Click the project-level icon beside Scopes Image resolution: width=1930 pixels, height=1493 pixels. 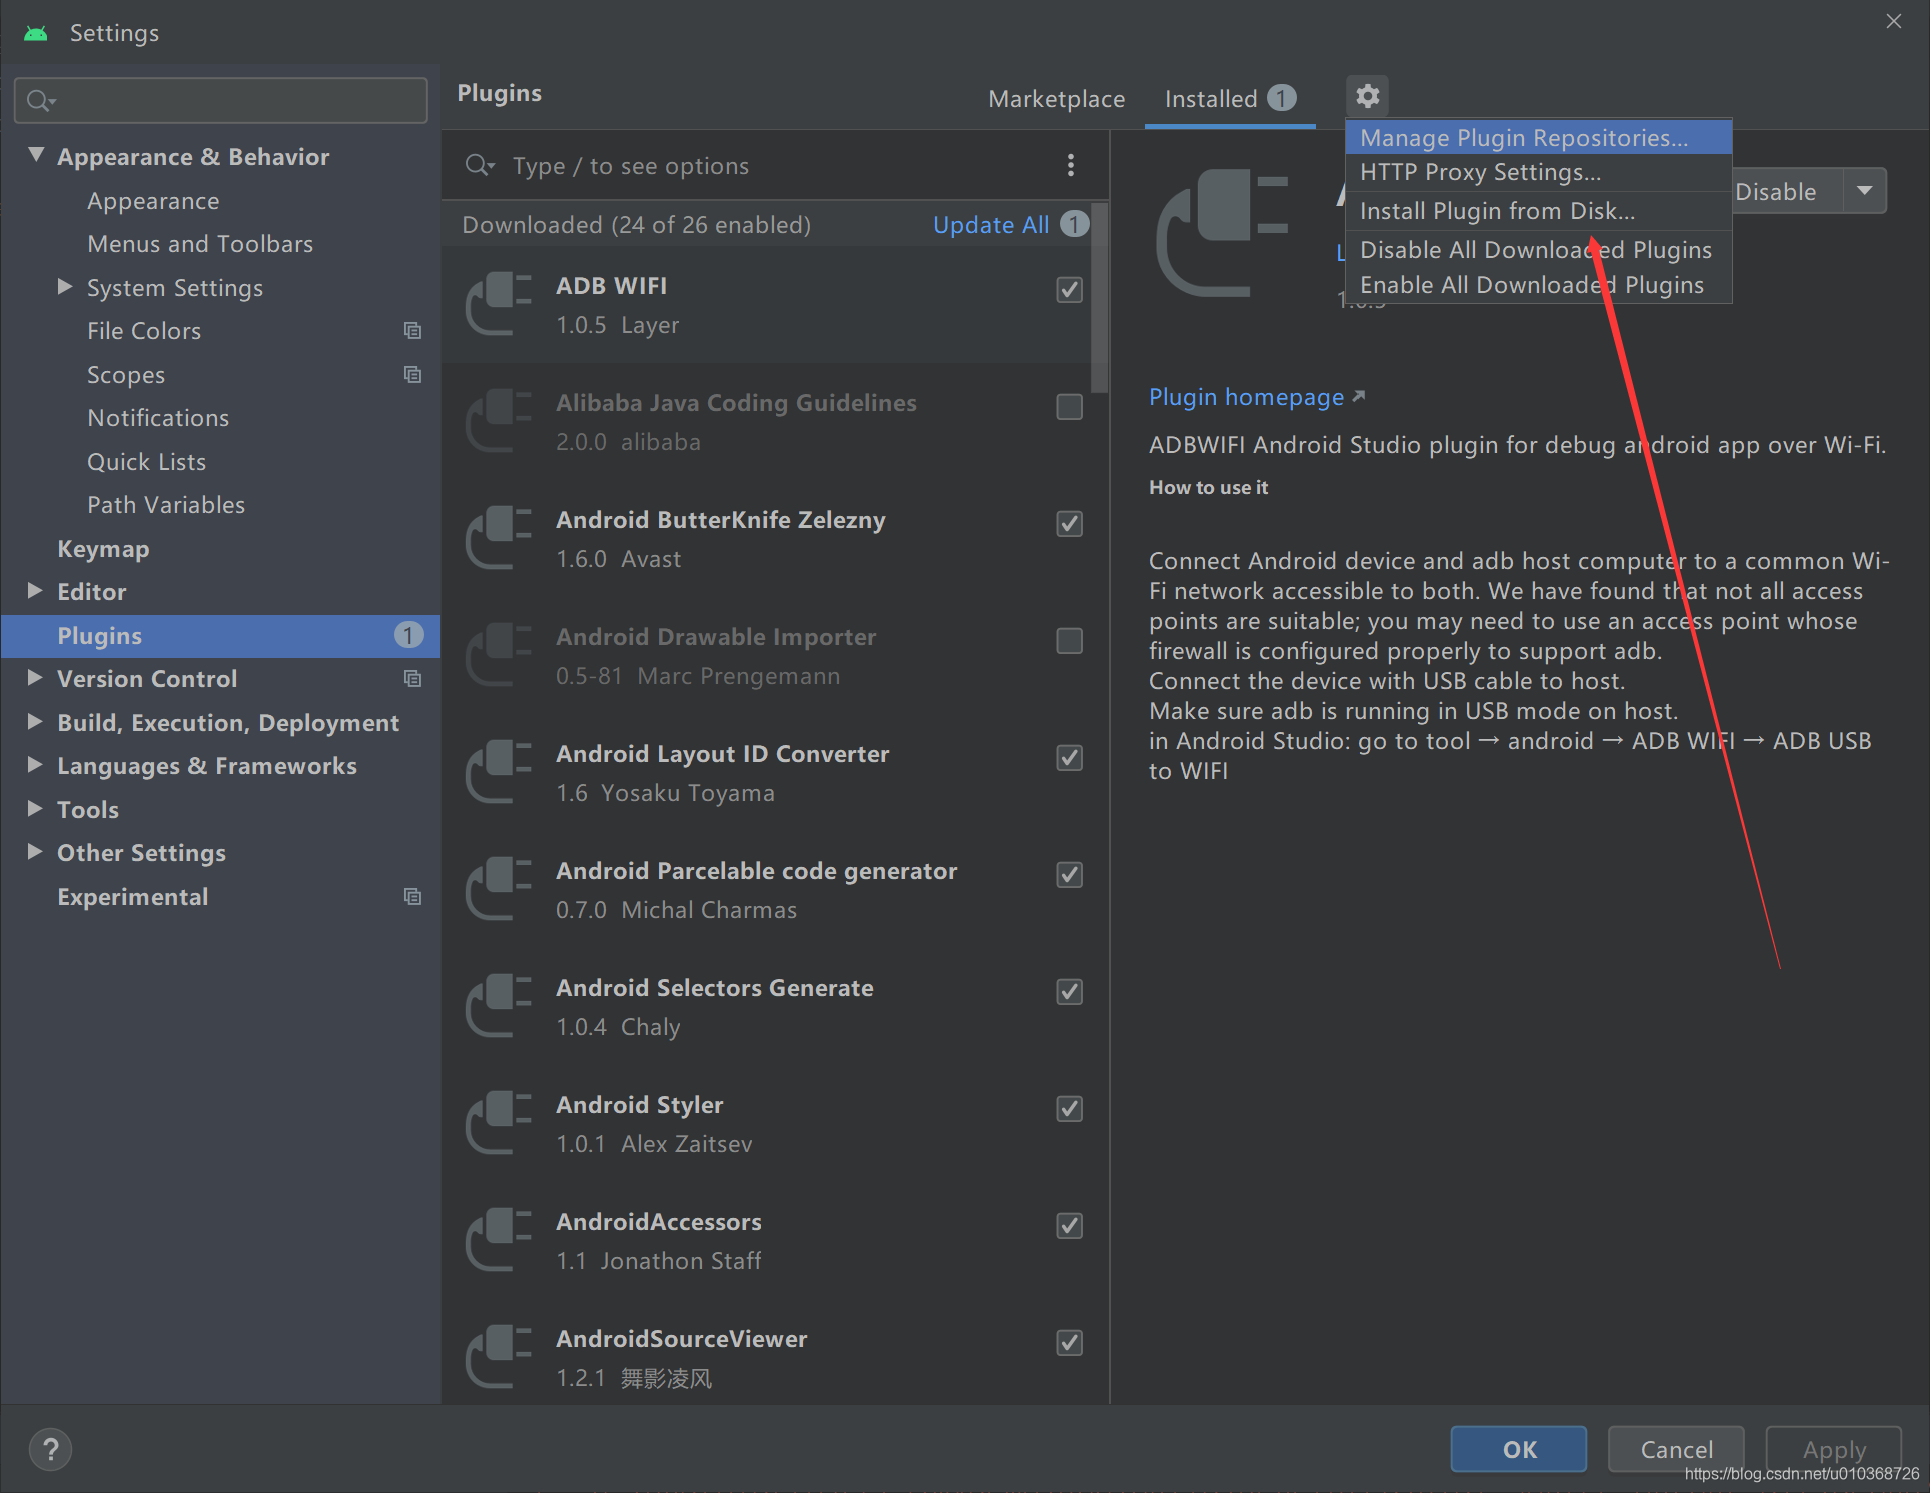click(412, 374)
